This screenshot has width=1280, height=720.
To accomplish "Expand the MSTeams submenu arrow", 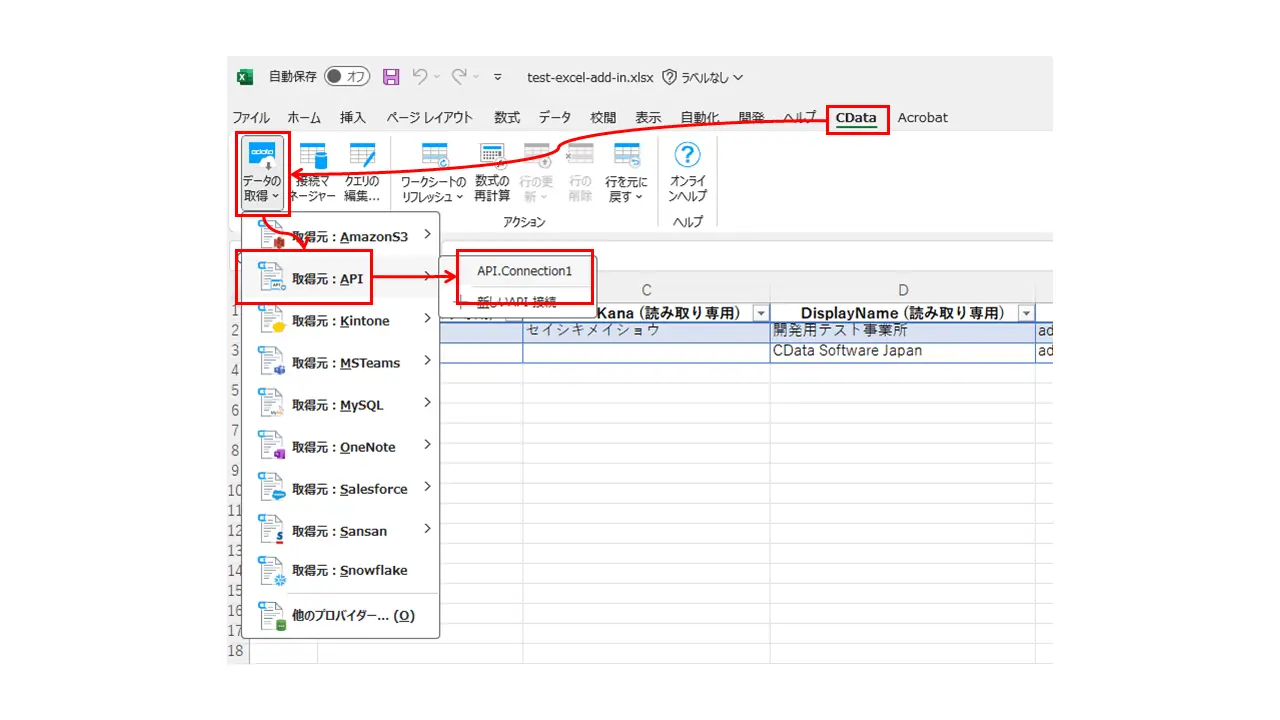I will pos(427,361).
